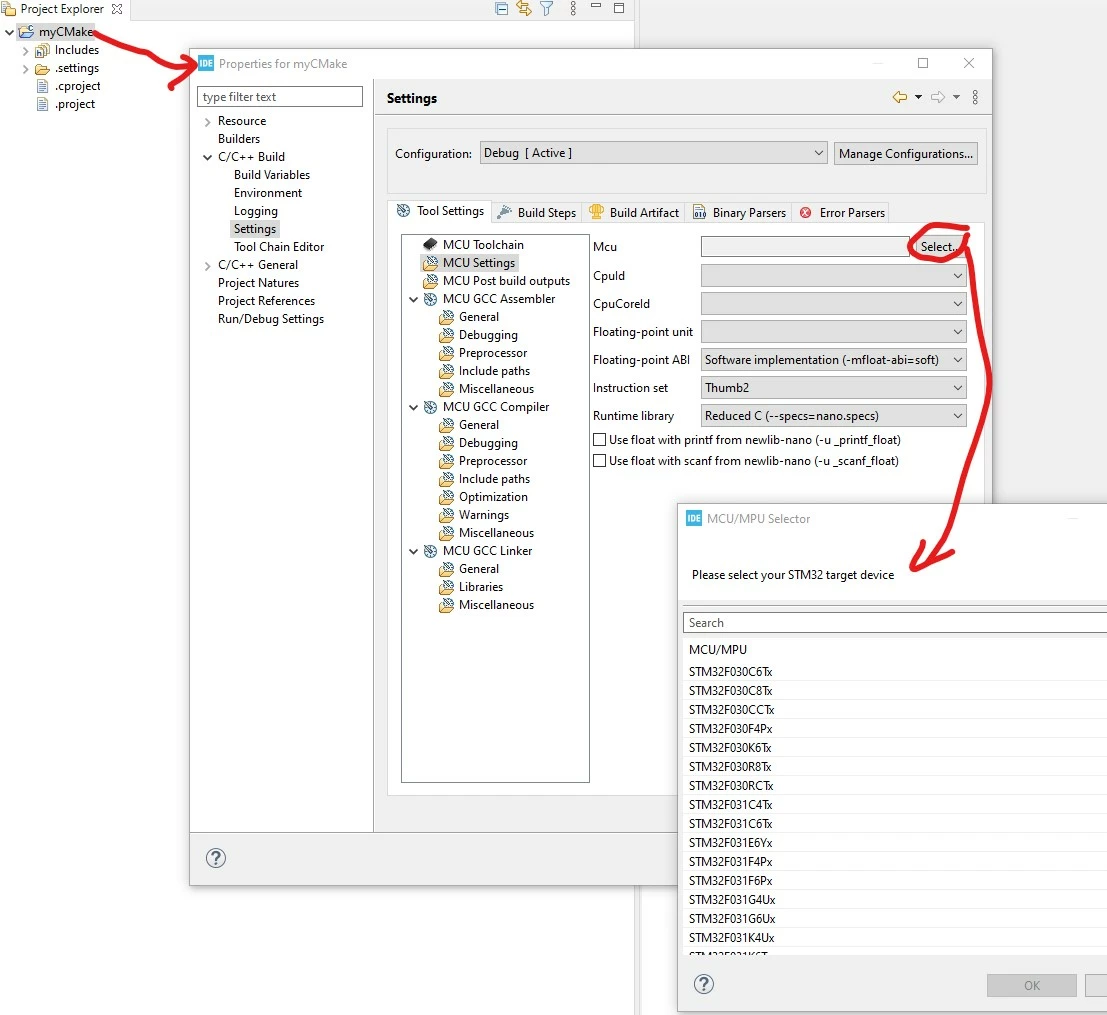Minimize the Project Explorer view
Screen dimensions: 1107x1015
coord(596,6)
